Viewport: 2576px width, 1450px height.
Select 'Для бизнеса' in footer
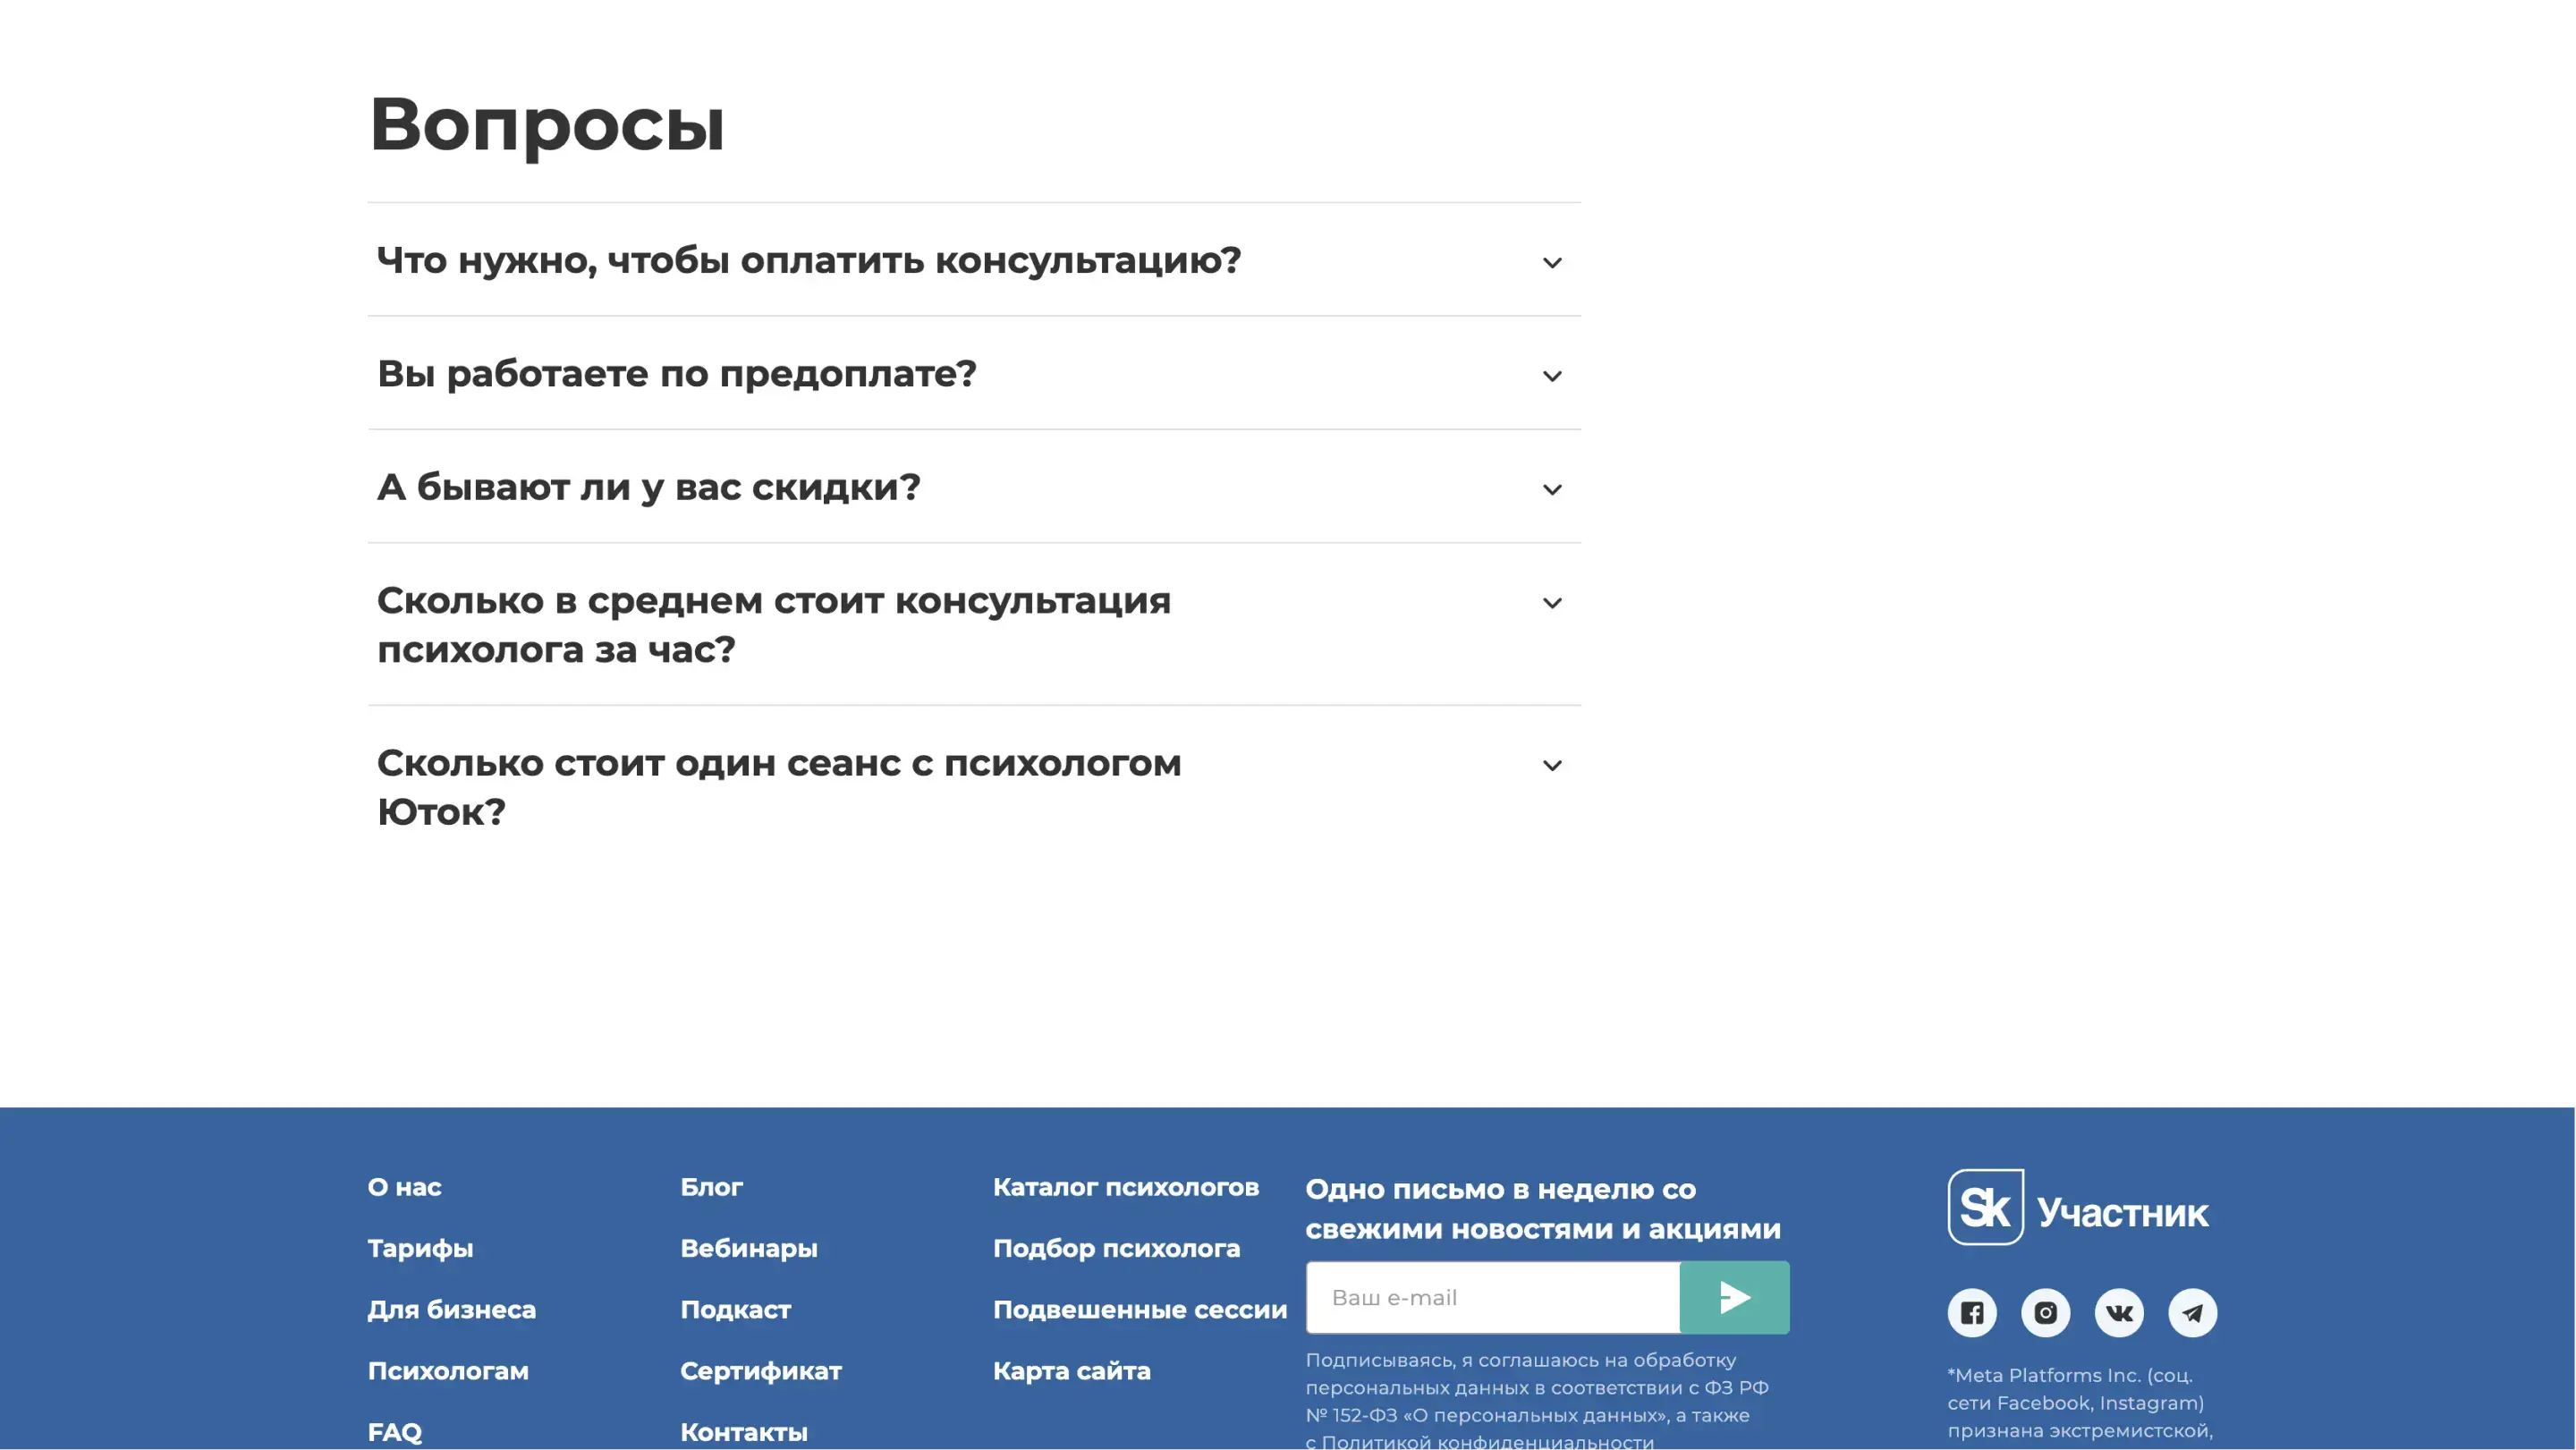(451, 1309)
